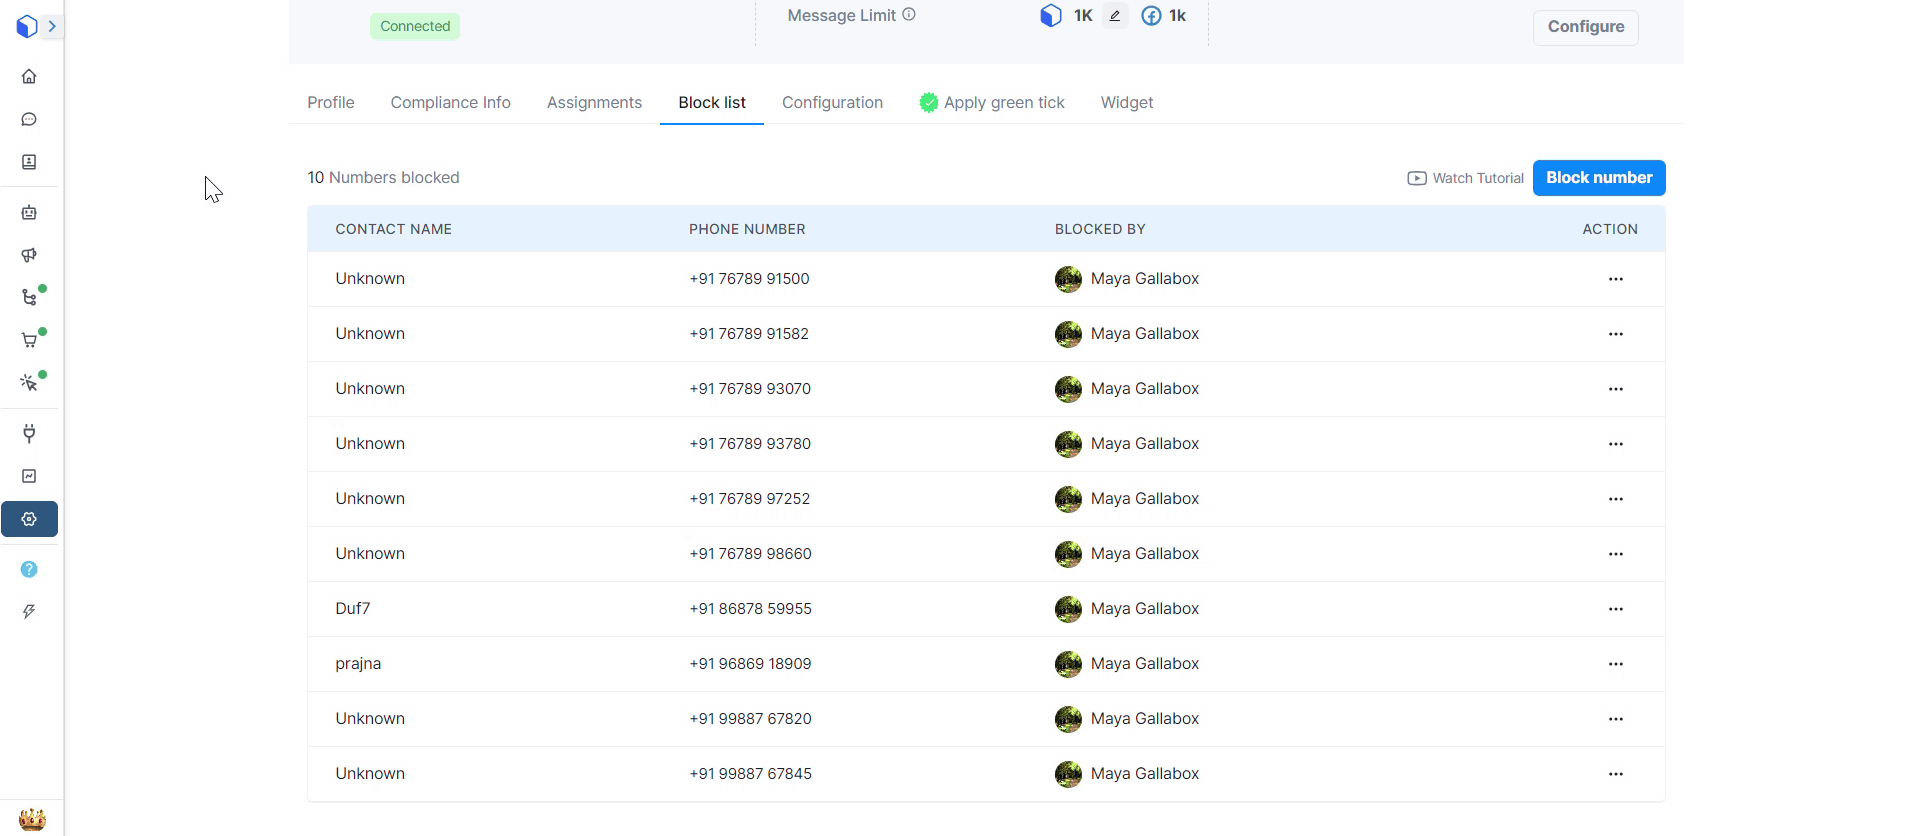Click the edit pencil next to message limit
This screenshot has height=836, width=1905.
pos(1115,16)
